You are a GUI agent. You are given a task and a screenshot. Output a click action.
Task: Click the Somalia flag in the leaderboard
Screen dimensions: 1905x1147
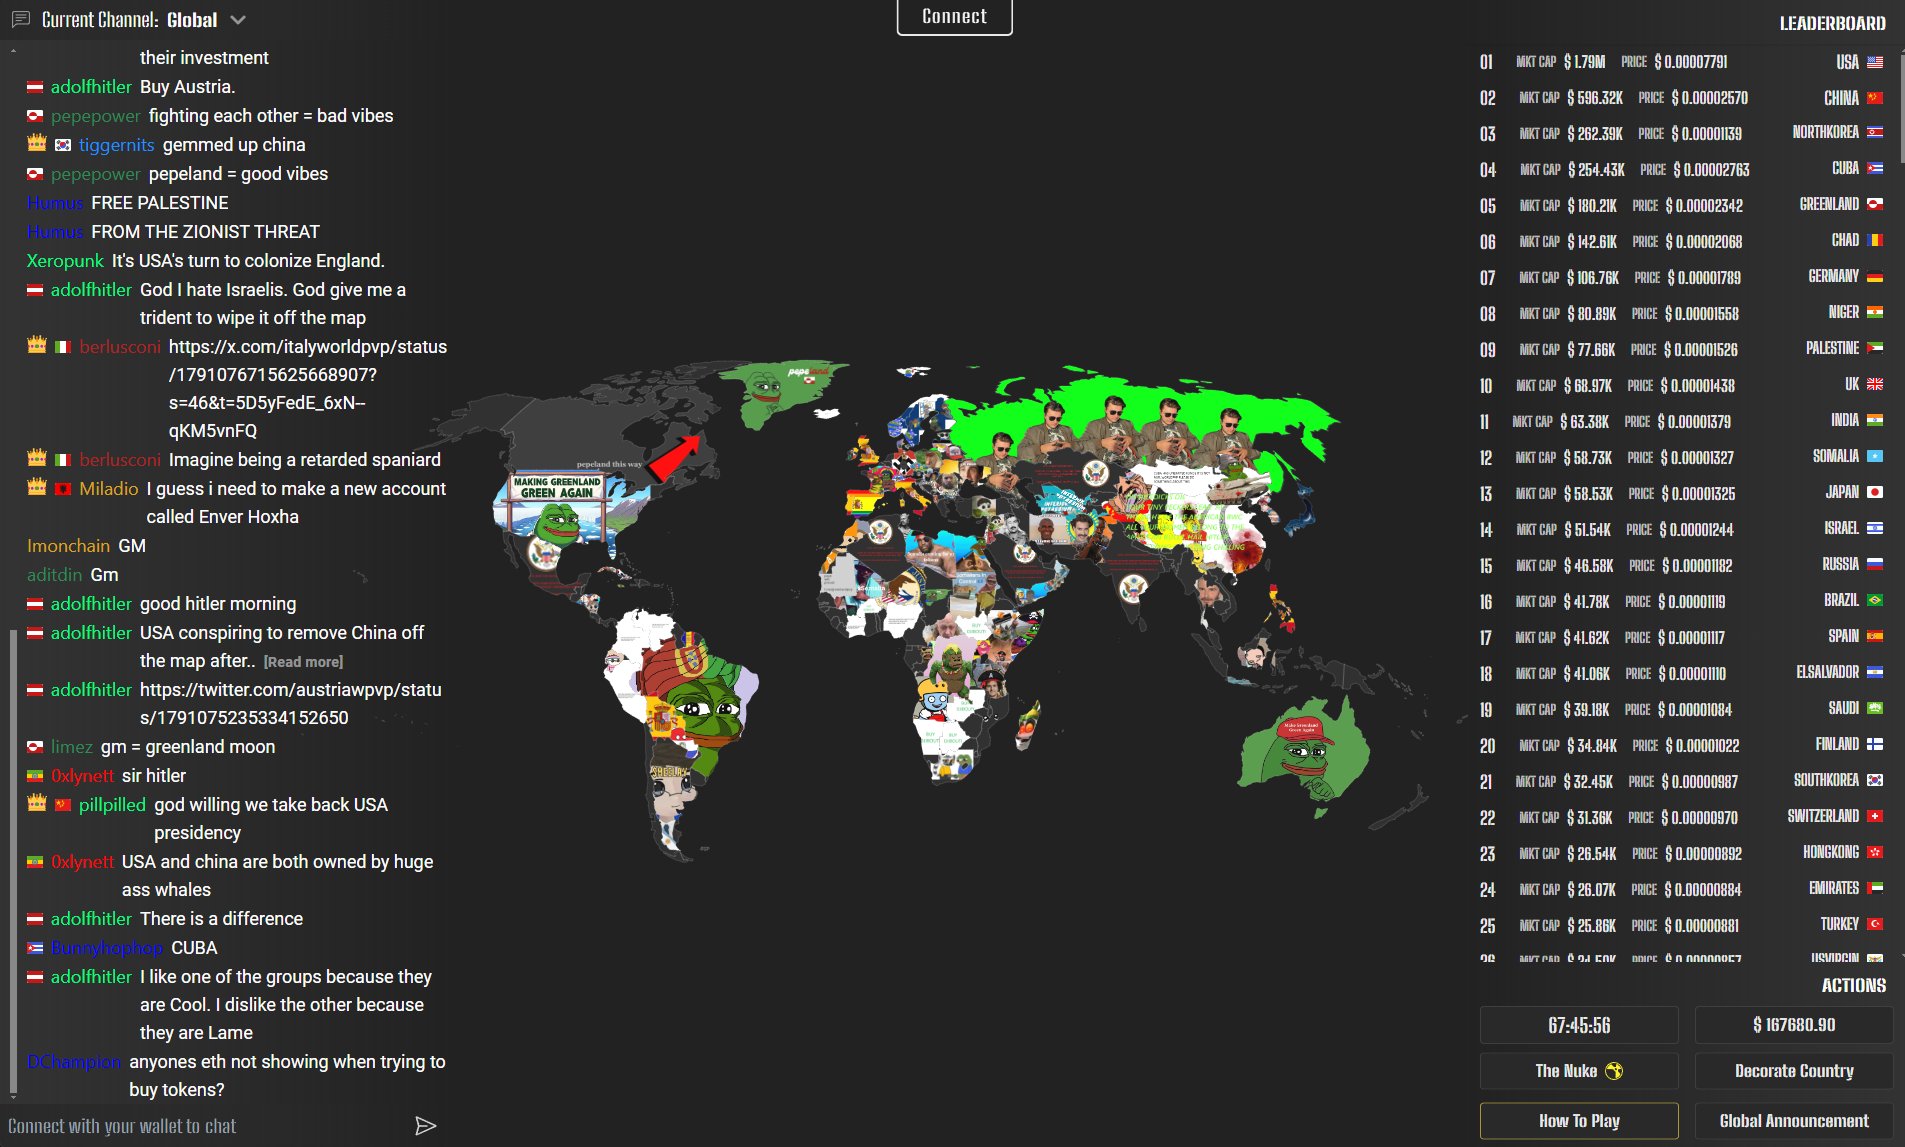pos(1875,456)
